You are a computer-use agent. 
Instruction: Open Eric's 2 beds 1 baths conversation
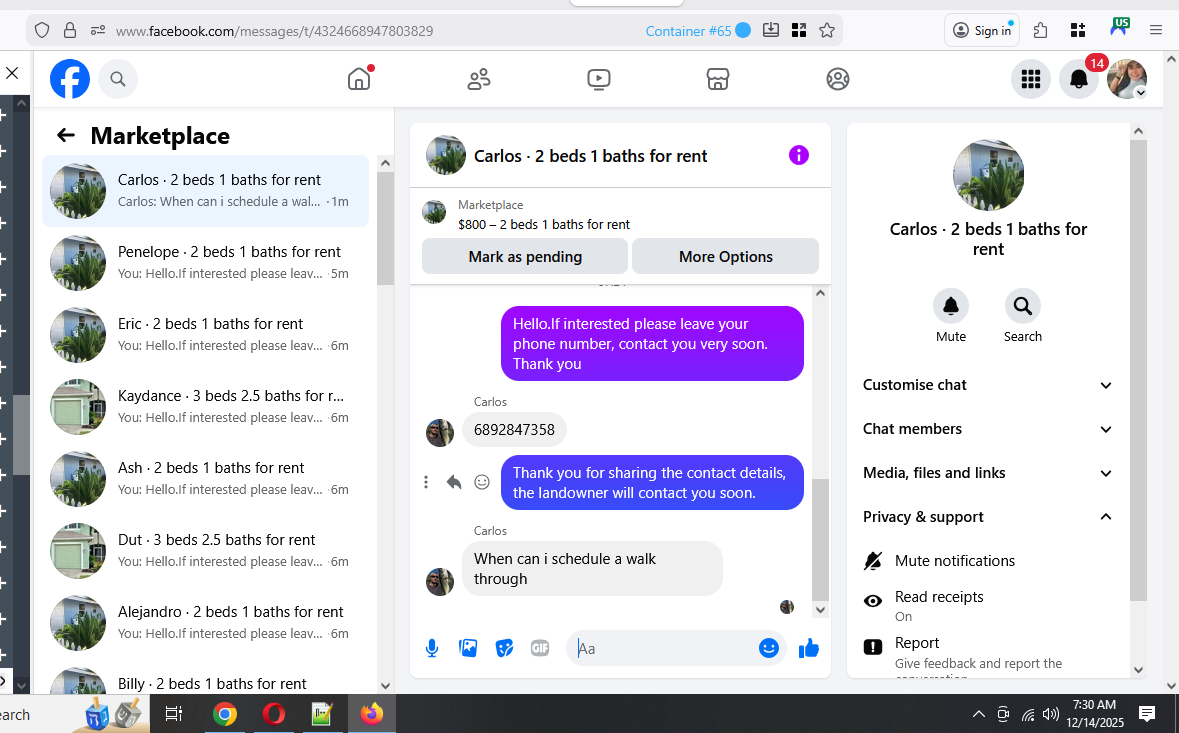click(x=205, y=335)
